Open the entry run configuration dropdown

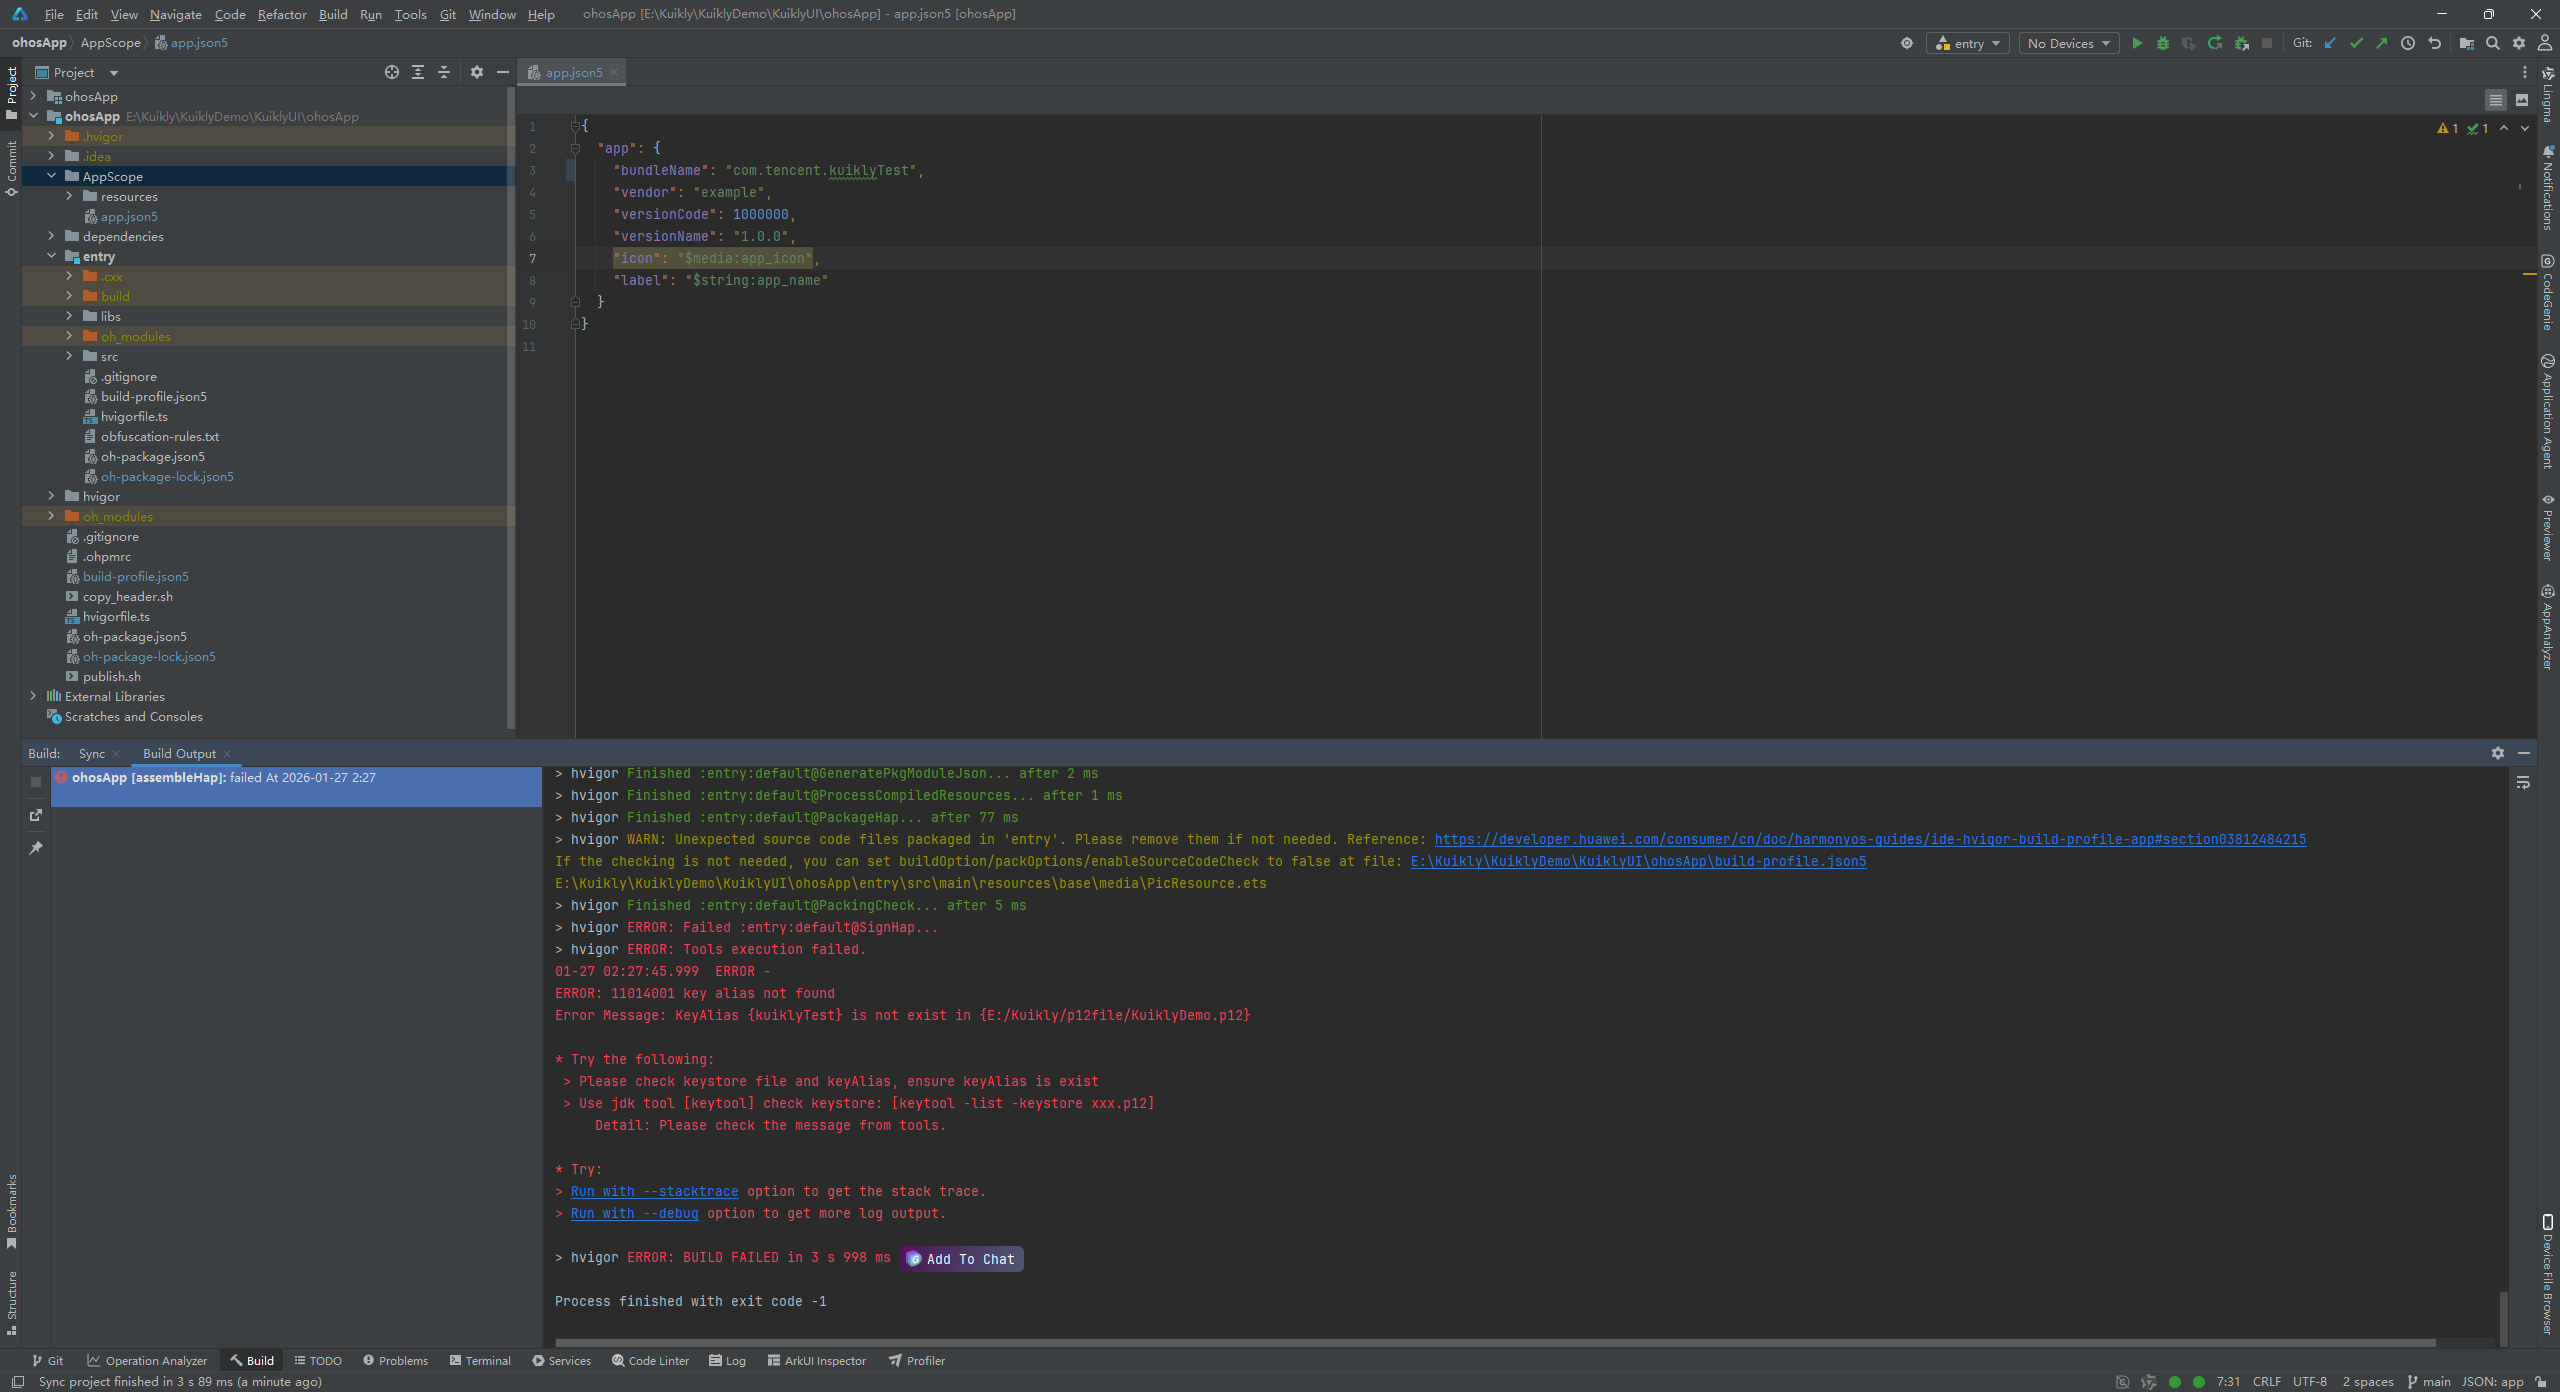(x=1967, y=43)
